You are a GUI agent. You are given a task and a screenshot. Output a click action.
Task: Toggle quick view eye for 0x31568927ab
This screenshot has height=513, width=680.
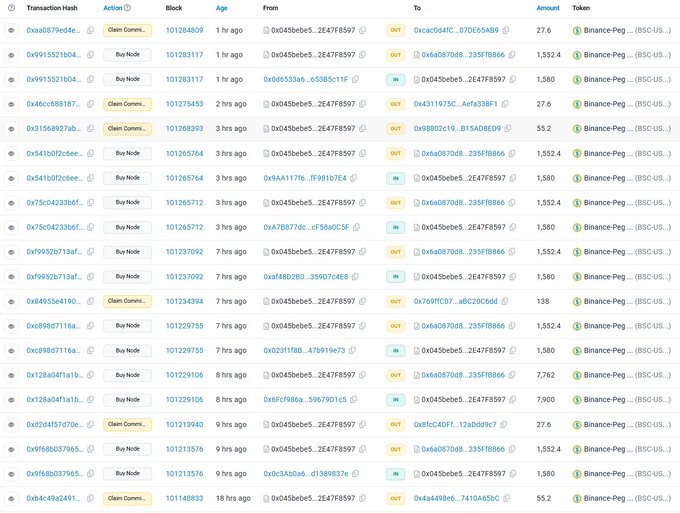[x=11, y=129]
